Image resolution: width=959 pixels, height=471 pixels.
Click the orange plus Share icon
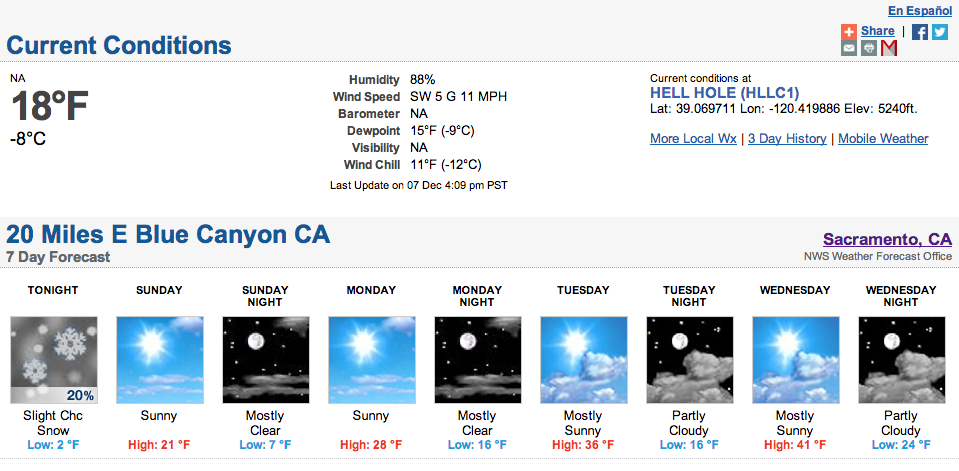click(x=848, y=32)
